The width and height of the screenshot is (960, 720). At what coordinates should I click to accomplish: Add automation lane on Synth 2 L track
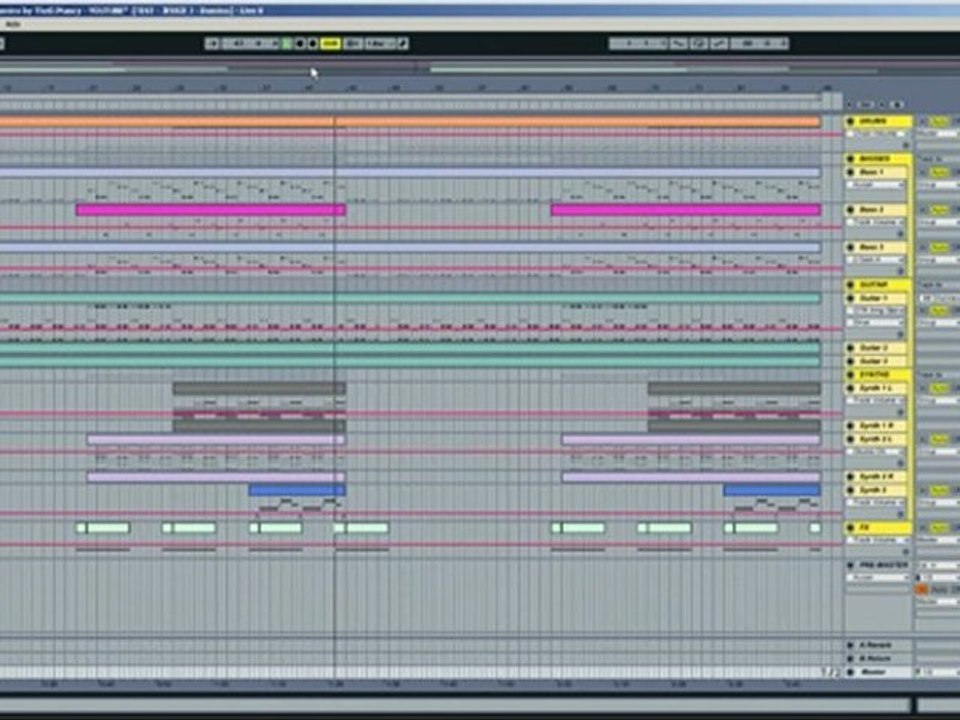point(901,463)
